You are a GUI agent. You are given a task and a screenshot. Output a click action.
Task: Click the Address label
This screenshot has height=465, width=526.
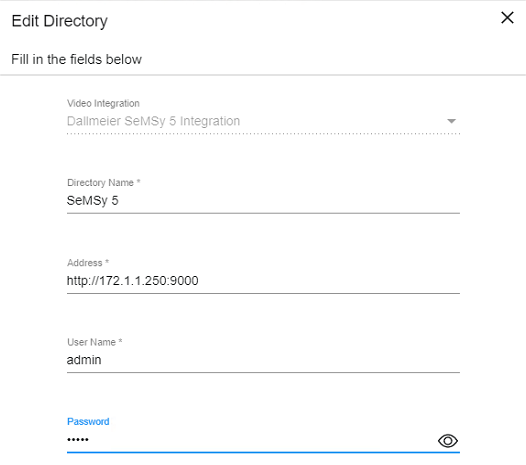point(88,262)
